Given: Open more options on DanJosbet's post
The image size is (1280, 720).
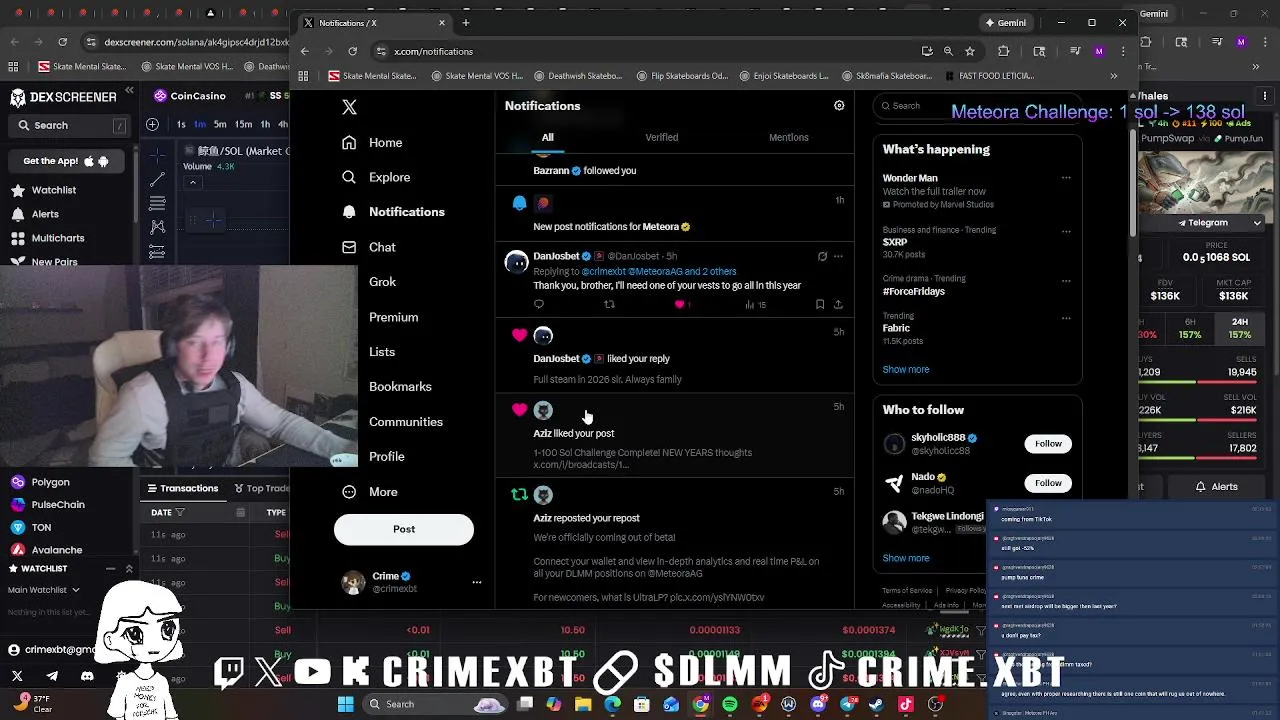Looking at the screenshot, I should point(838,256).
